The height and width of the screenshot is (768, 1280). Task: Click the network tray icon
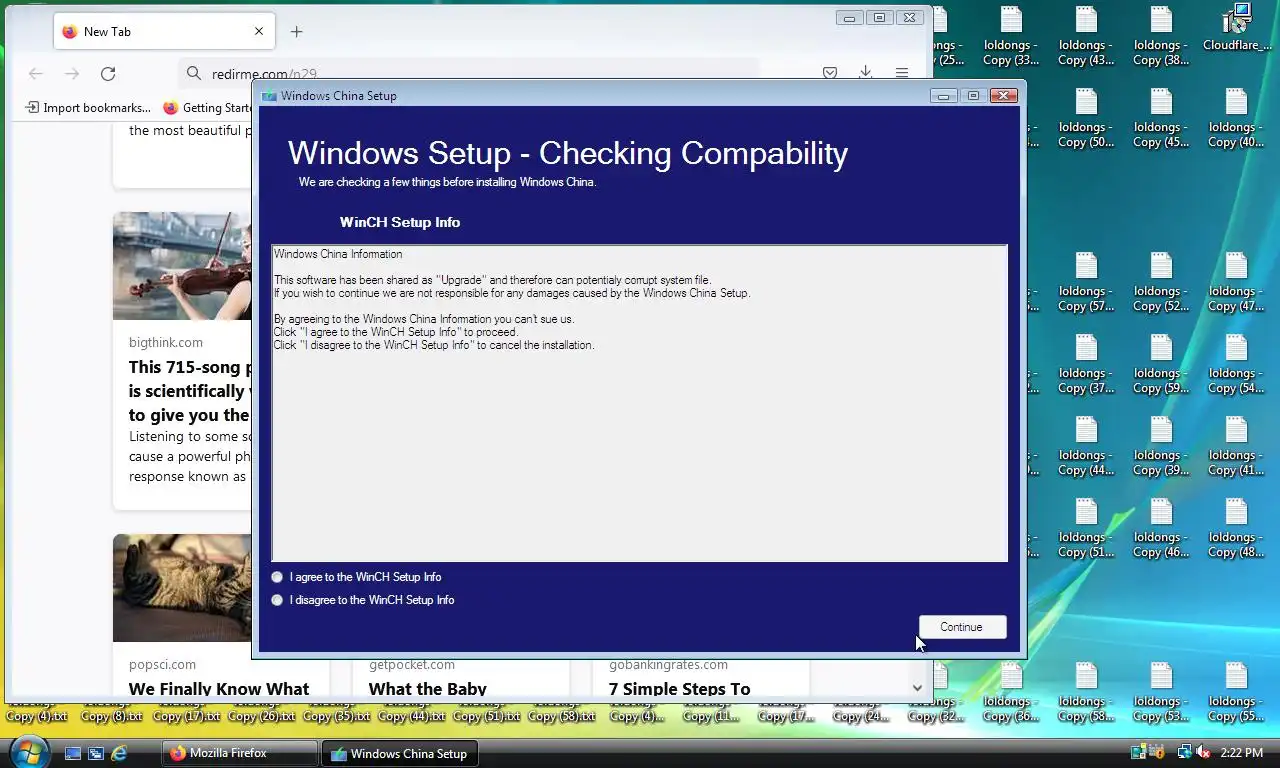pos(1184,753)
